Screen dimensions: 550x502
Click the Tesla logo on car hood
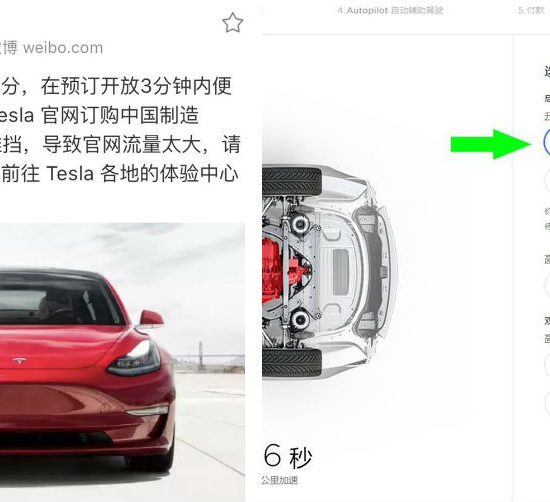pyautogui.click(x=20, y=361)
